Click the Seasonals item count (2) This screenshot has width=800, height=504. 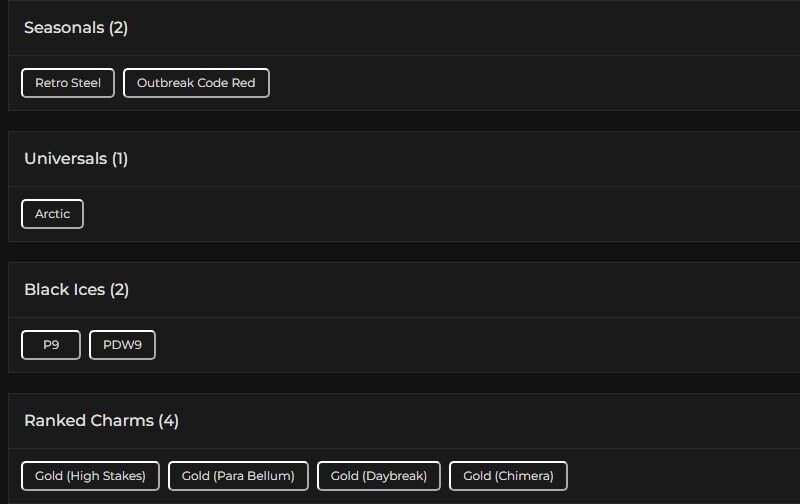pos(119,28)
